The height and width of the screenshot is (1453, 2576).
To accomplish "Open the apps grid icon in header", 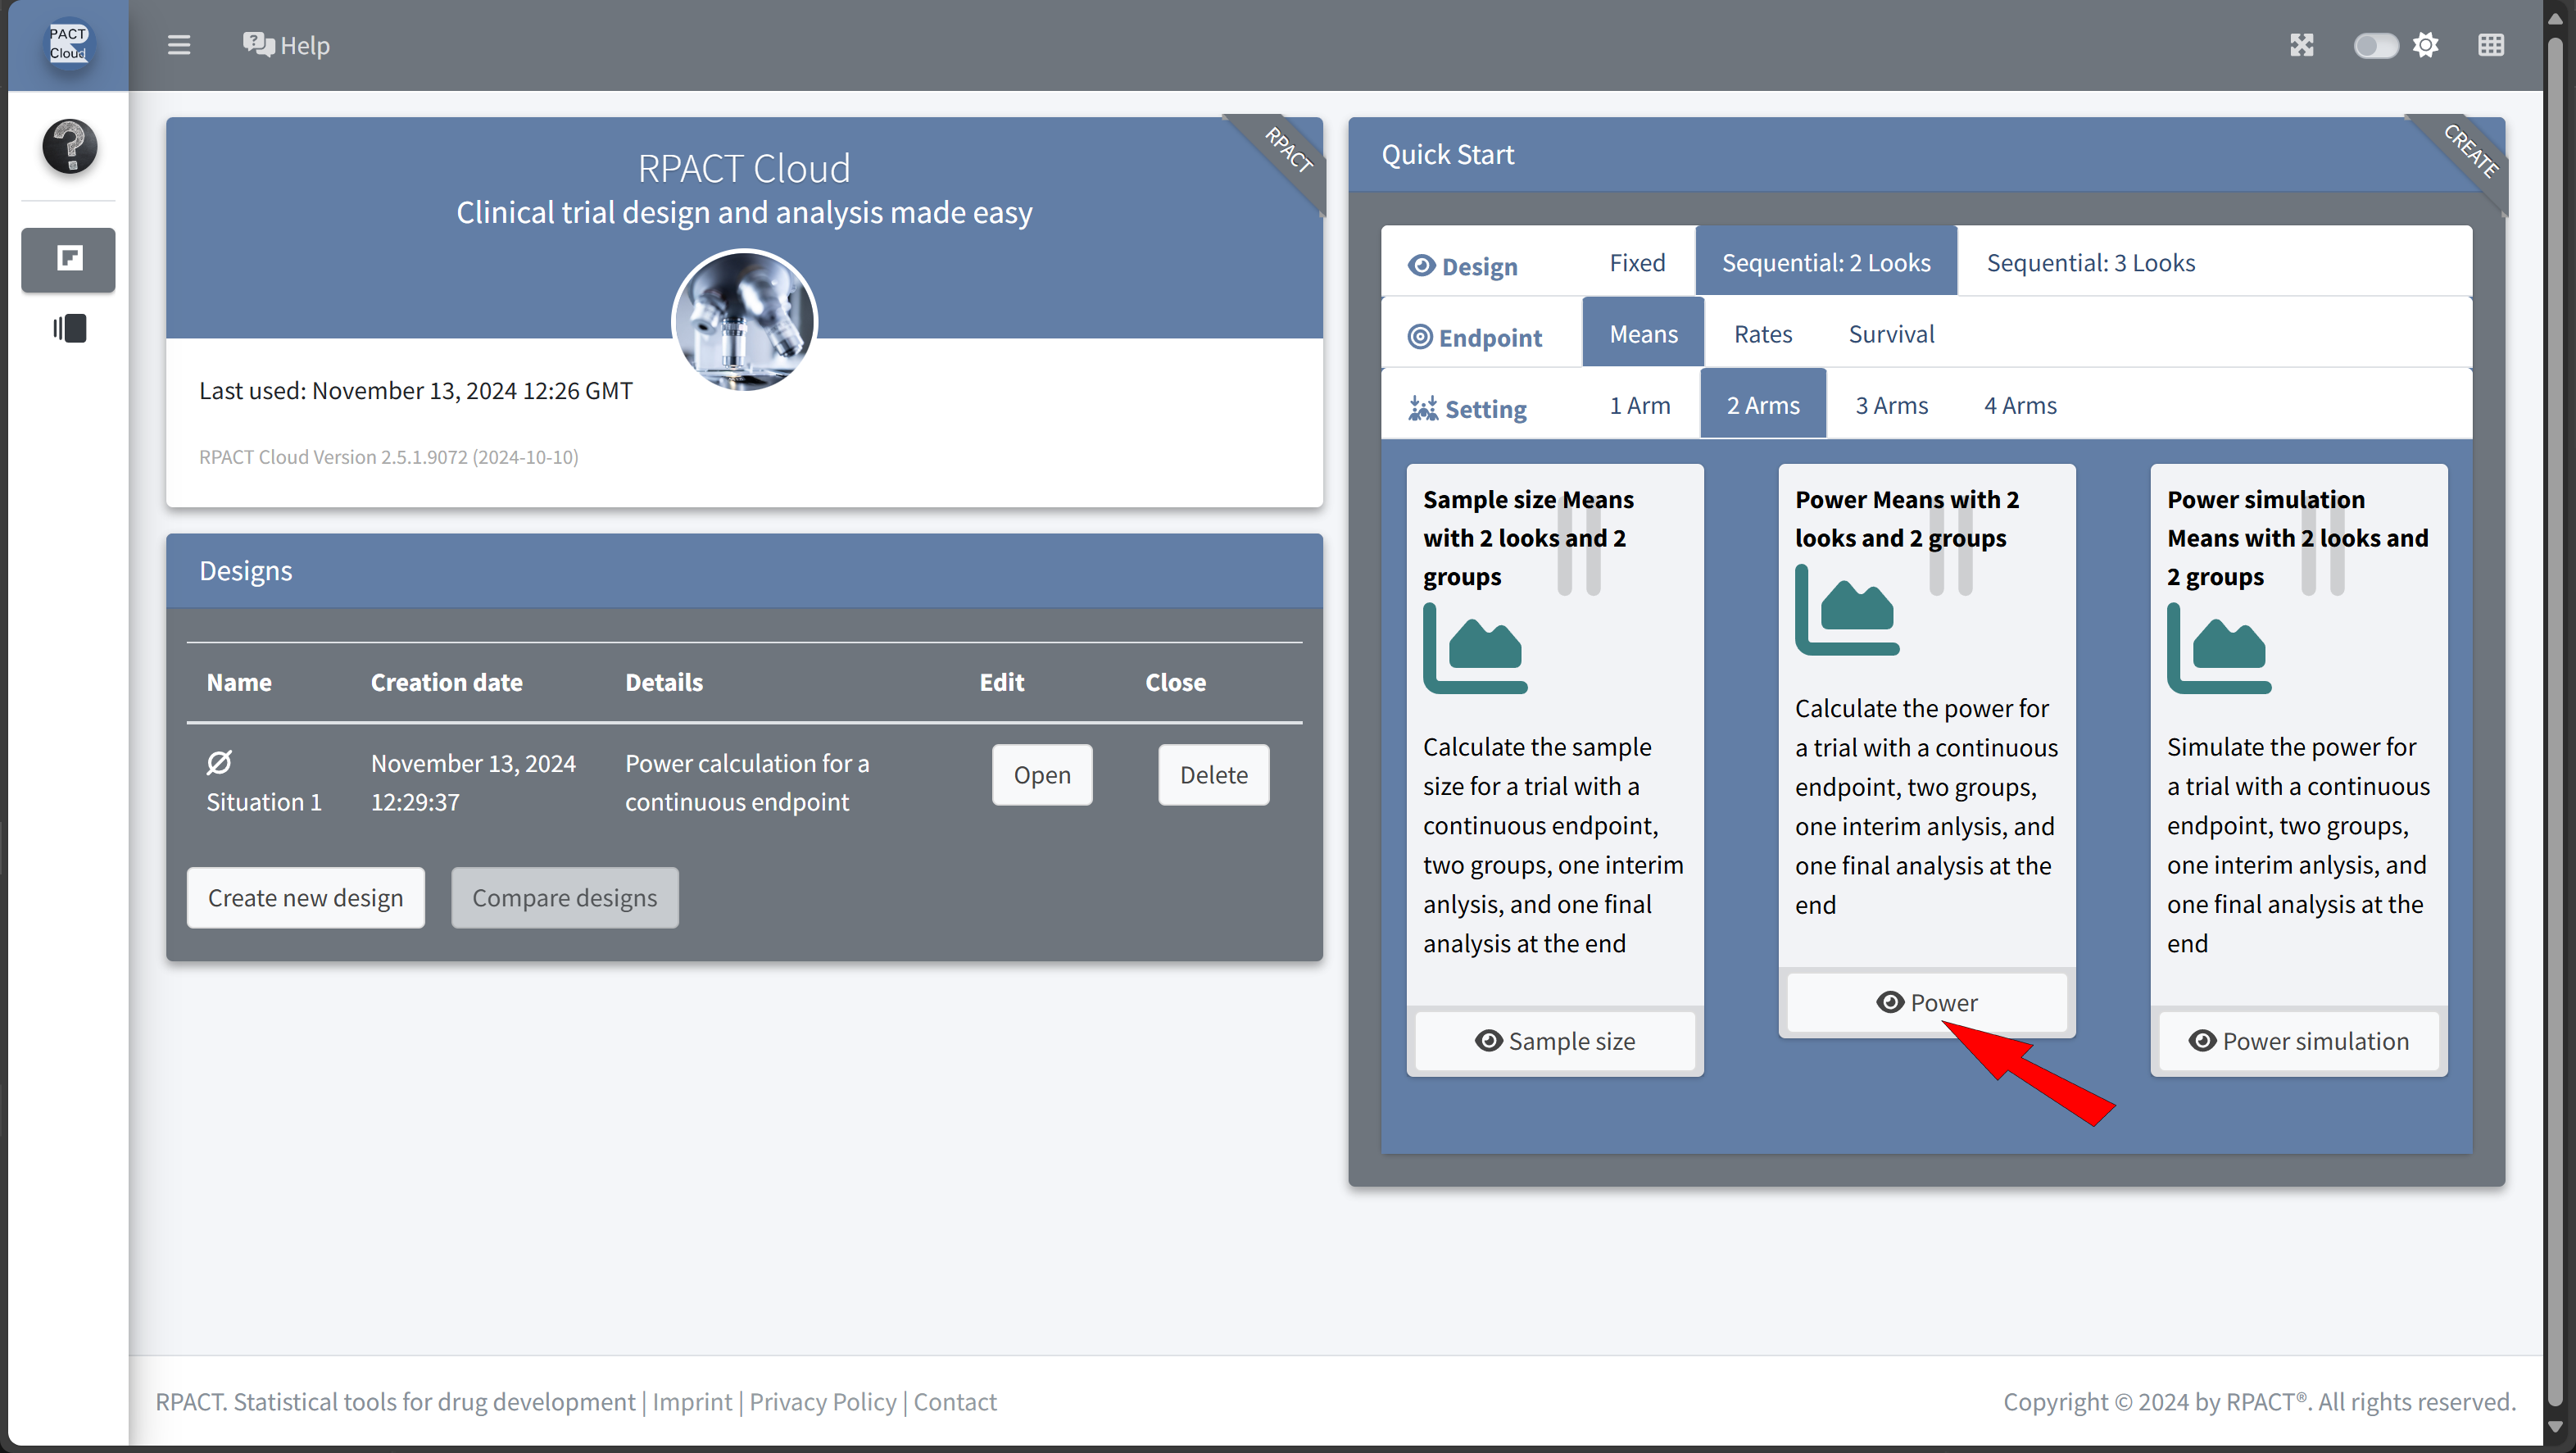I will [2490, 45].
